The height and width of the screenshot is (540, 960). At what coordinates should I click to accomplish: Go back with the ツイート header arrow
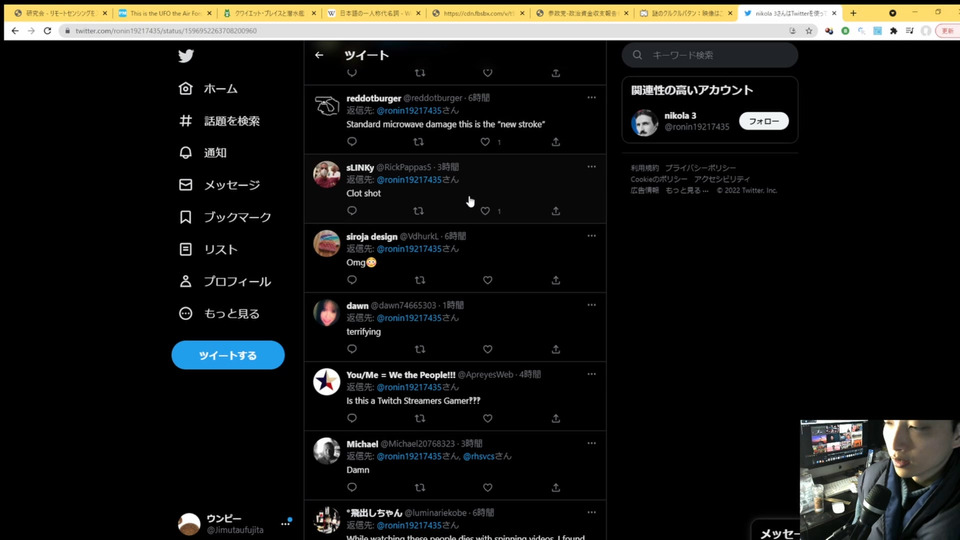pyautogui.click(x=319, y=55)
